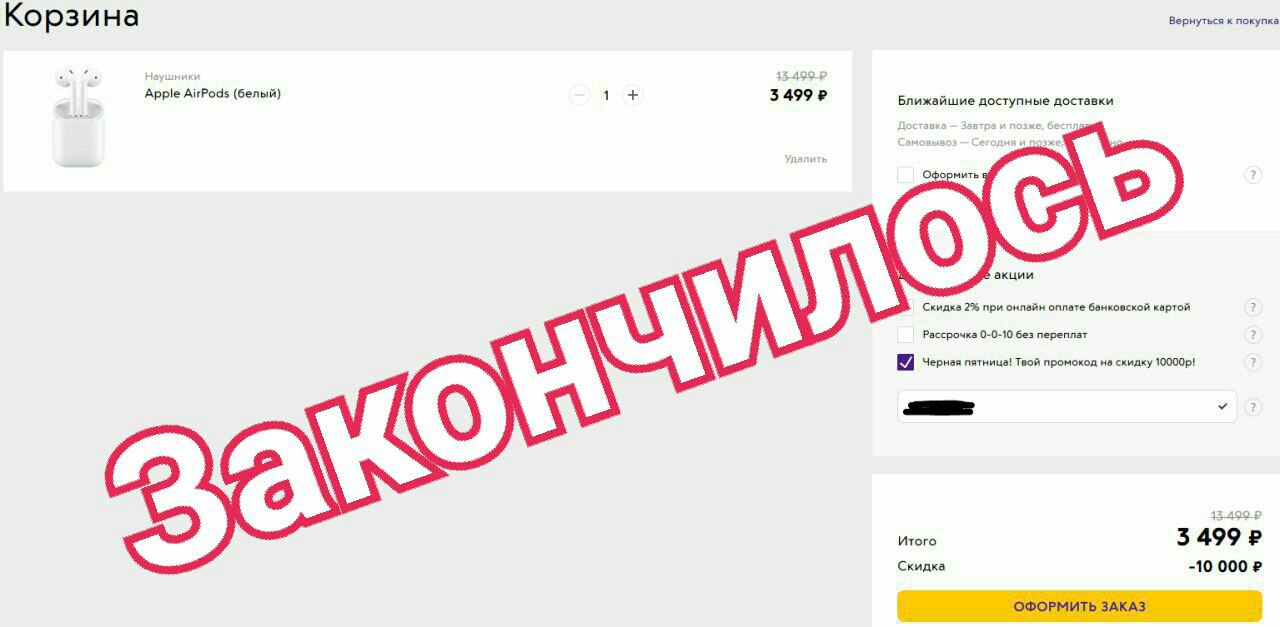Open help icon for Рассрочка 0-0-10
The image size is (1280, 627).
click(x=1252, y=335)
